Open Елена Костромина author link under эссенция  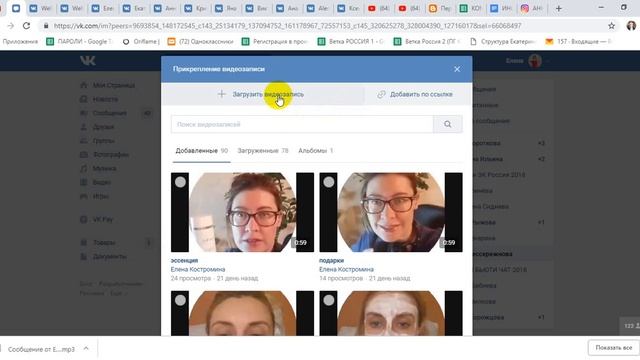coord(198,269)
